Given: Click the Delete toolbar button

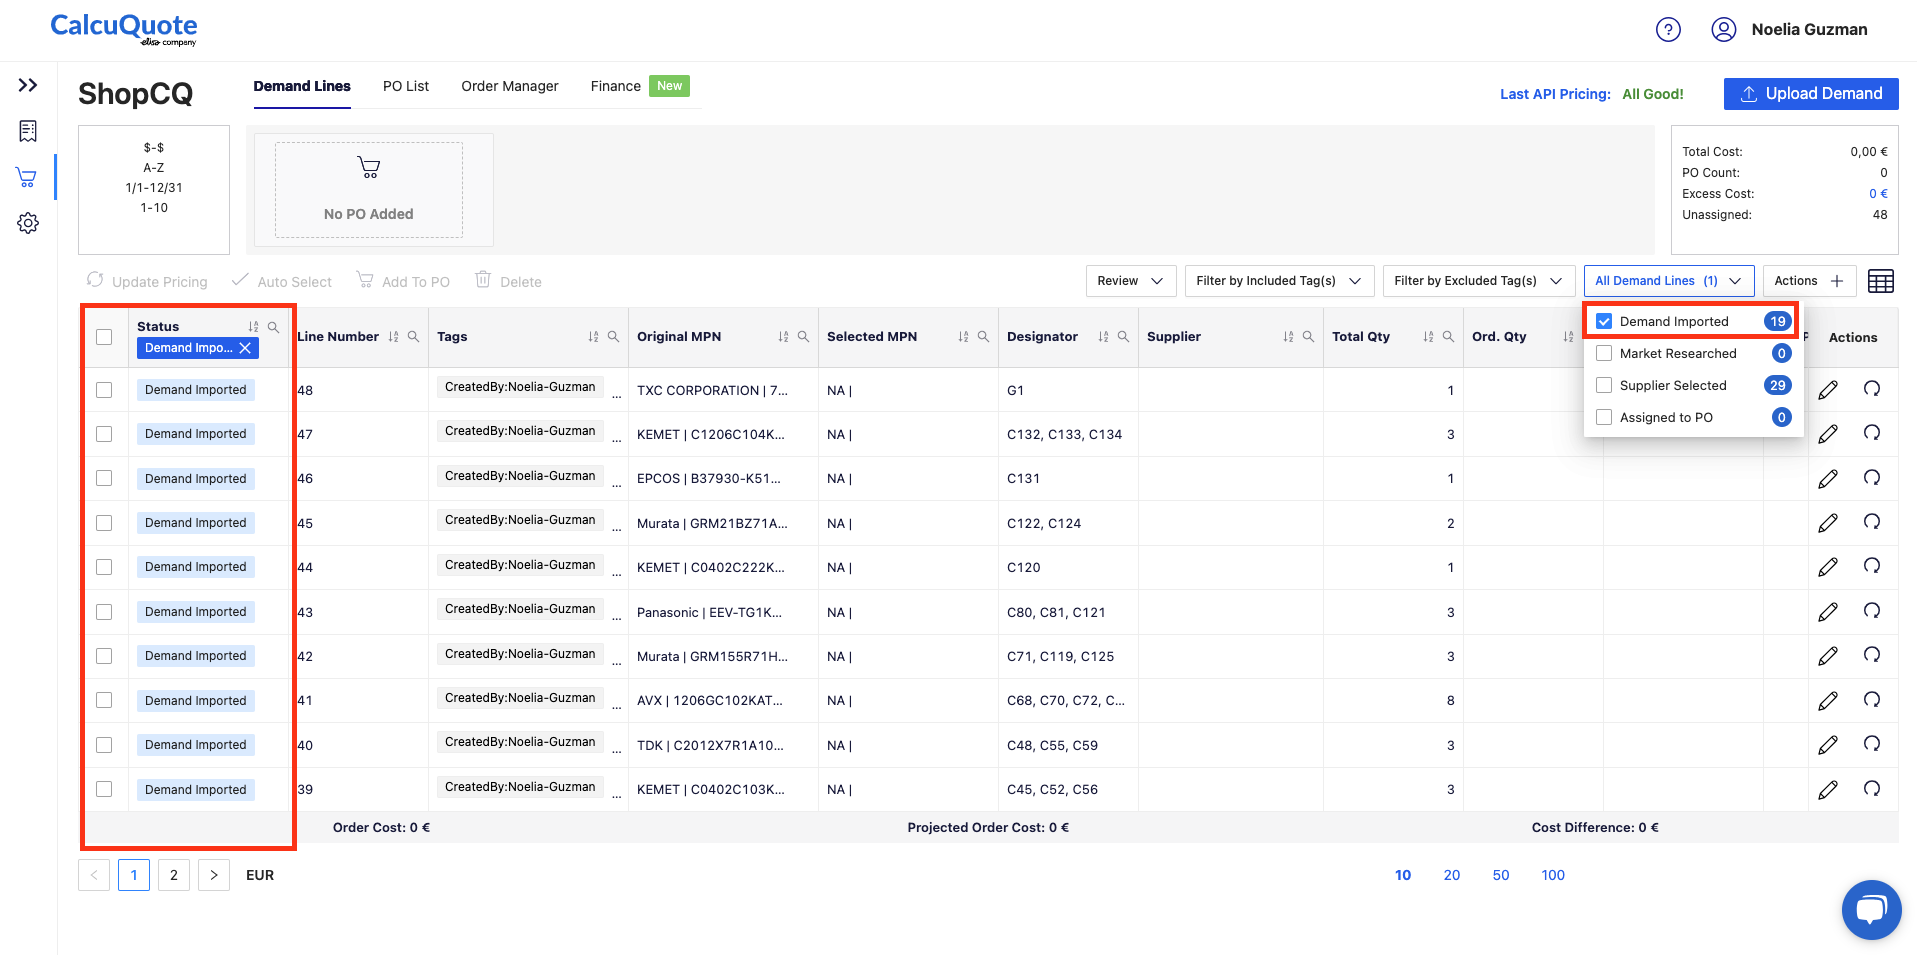Looking at the screenshot, I should coord(508,281).
